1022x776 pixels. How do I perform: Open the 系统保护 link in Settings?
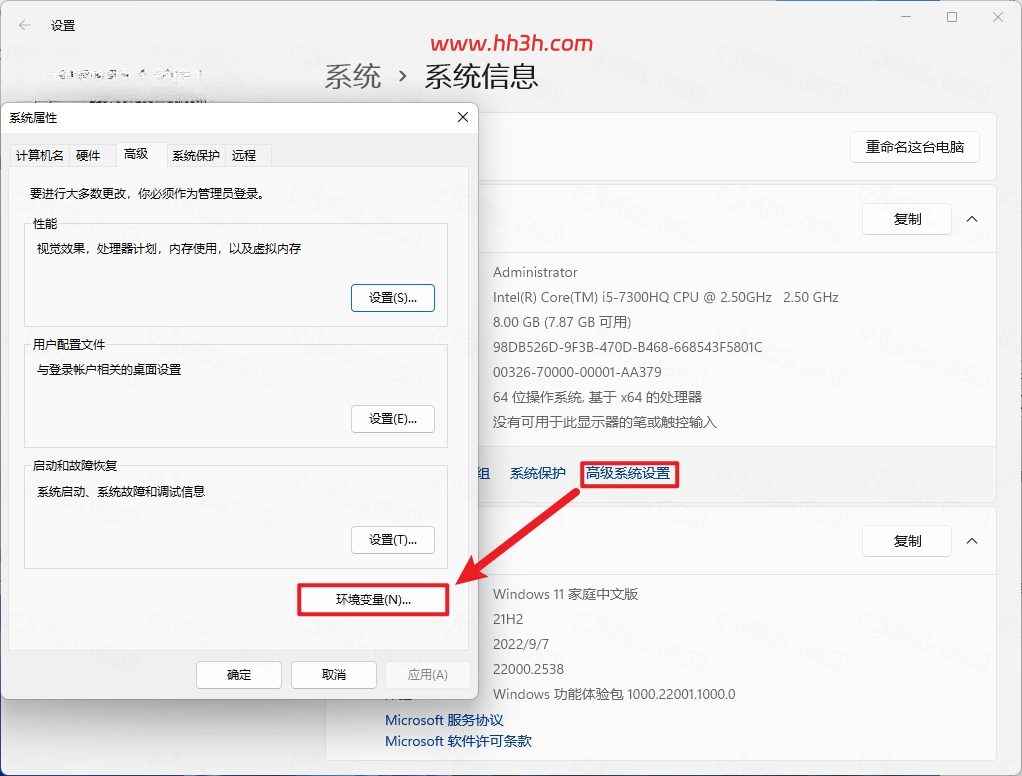click(x=538, y=474)
